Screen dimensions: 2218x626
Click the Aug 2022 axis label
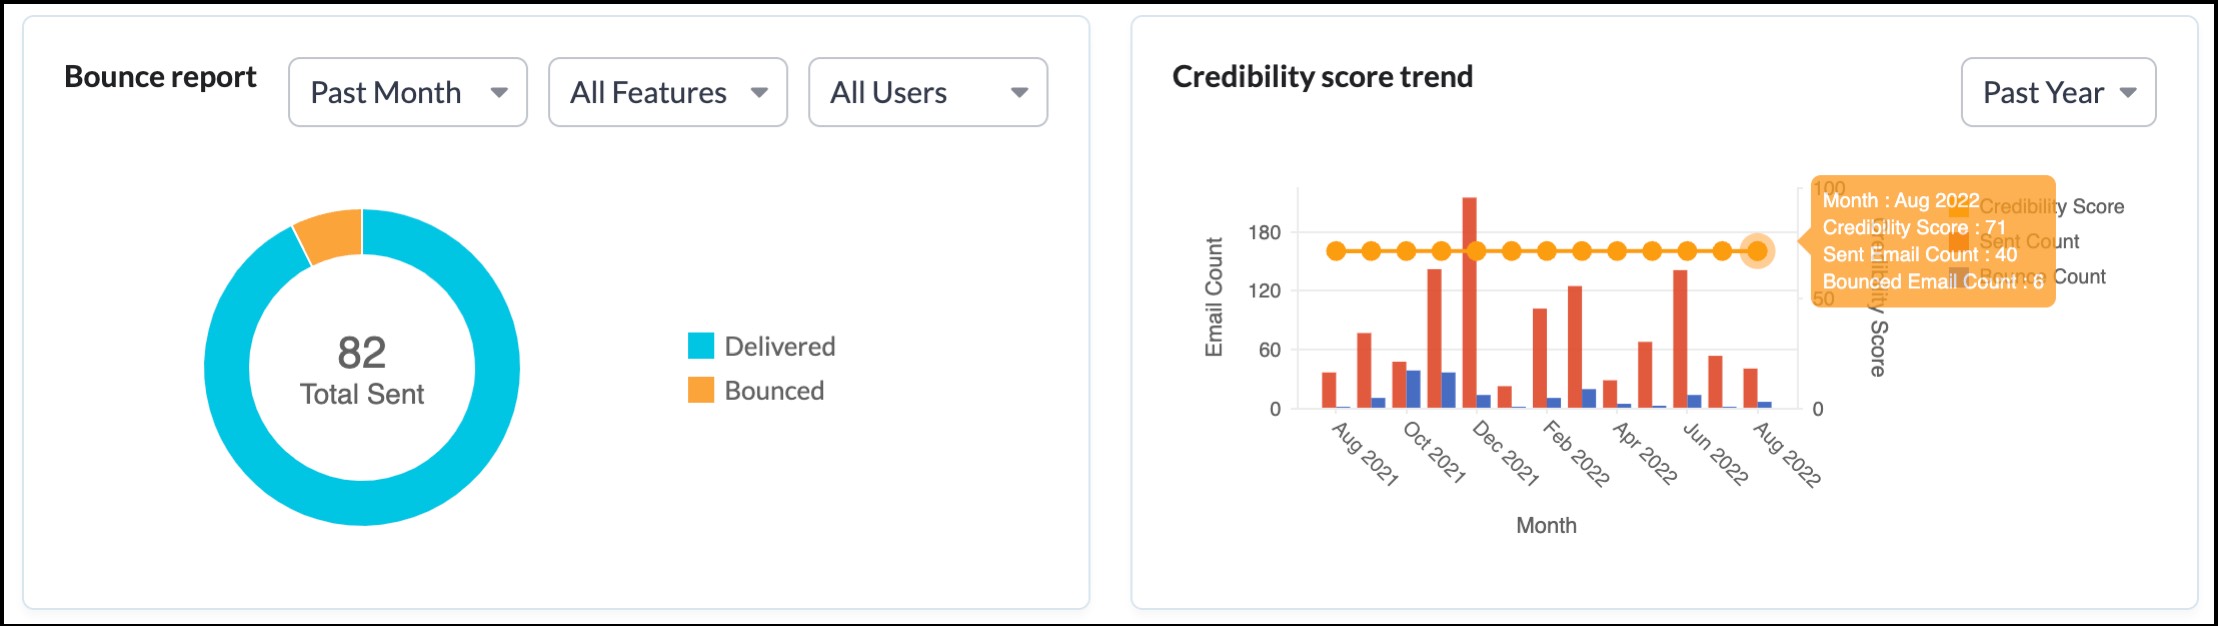[x=1787, y=453]
